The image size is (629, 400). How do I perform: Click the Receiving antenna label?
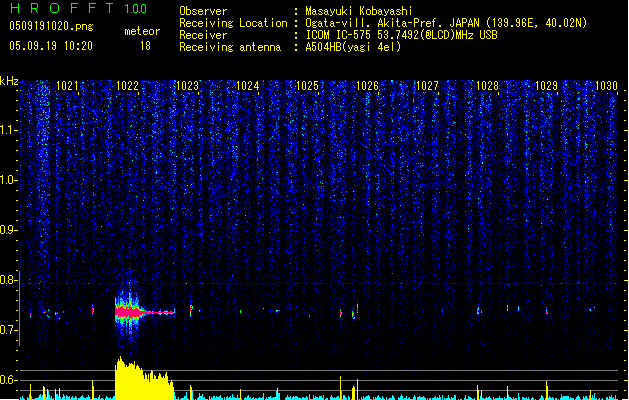pyautogui.click(x=230, y=48)
